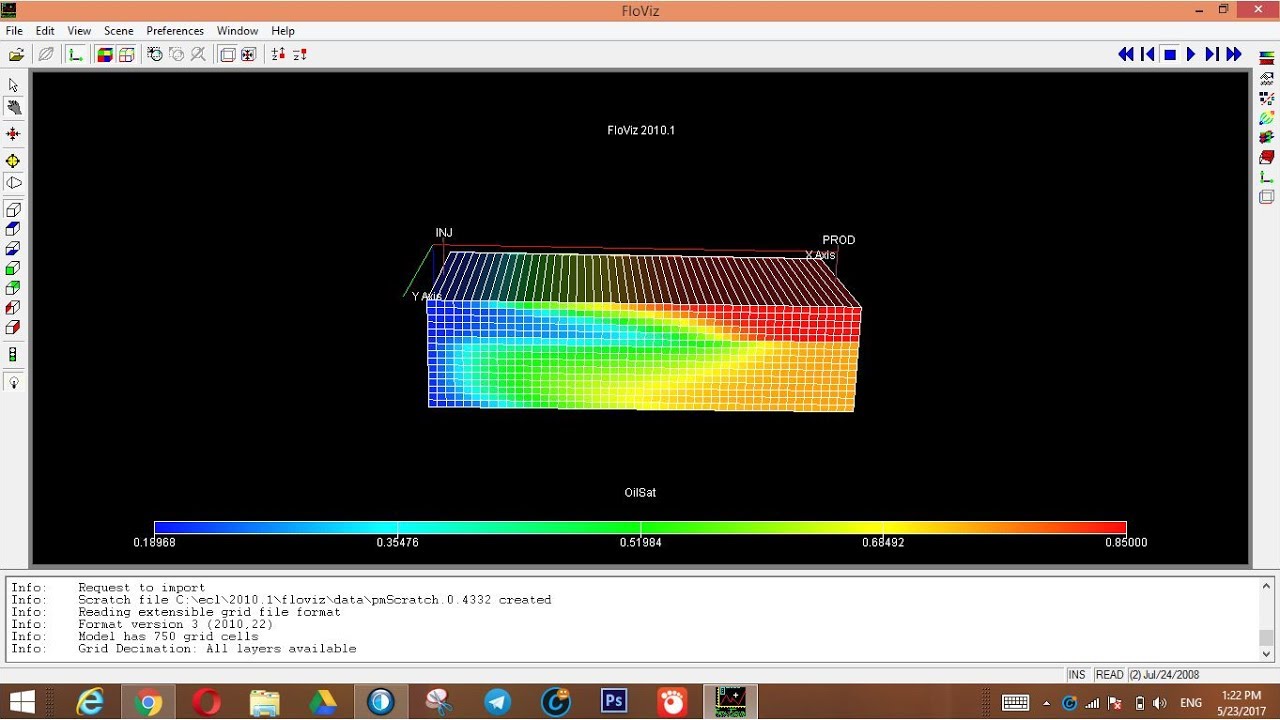This screenshot has width=1280, height=720.
Task: Click the yellow crosshair target icon
Action: pos(13,160)
